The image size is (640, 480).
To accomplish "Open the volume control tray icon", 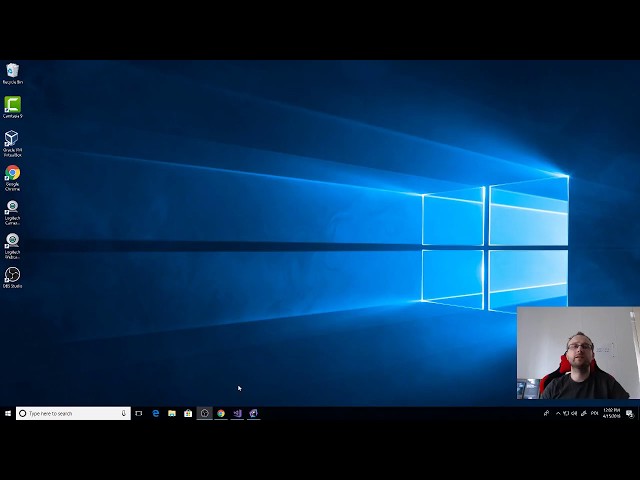I will [x=574, y=413].
